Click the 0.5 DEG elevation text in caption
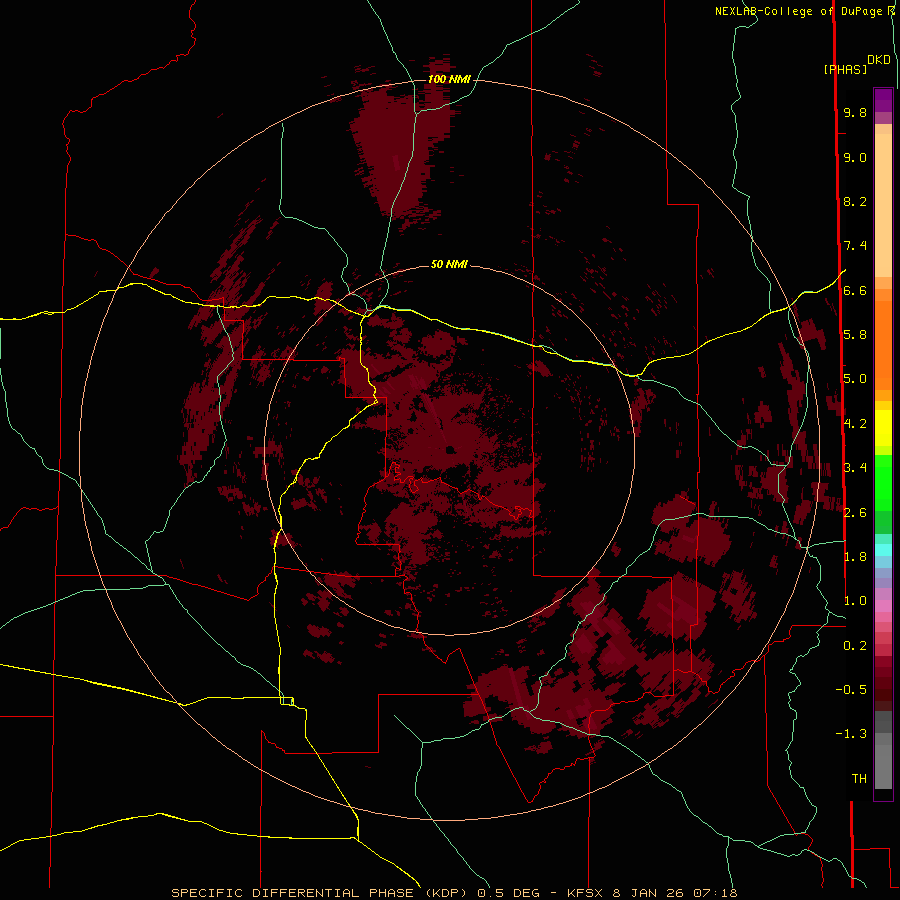Viewport: 900px width, 900px height. [x=510, y=893]
